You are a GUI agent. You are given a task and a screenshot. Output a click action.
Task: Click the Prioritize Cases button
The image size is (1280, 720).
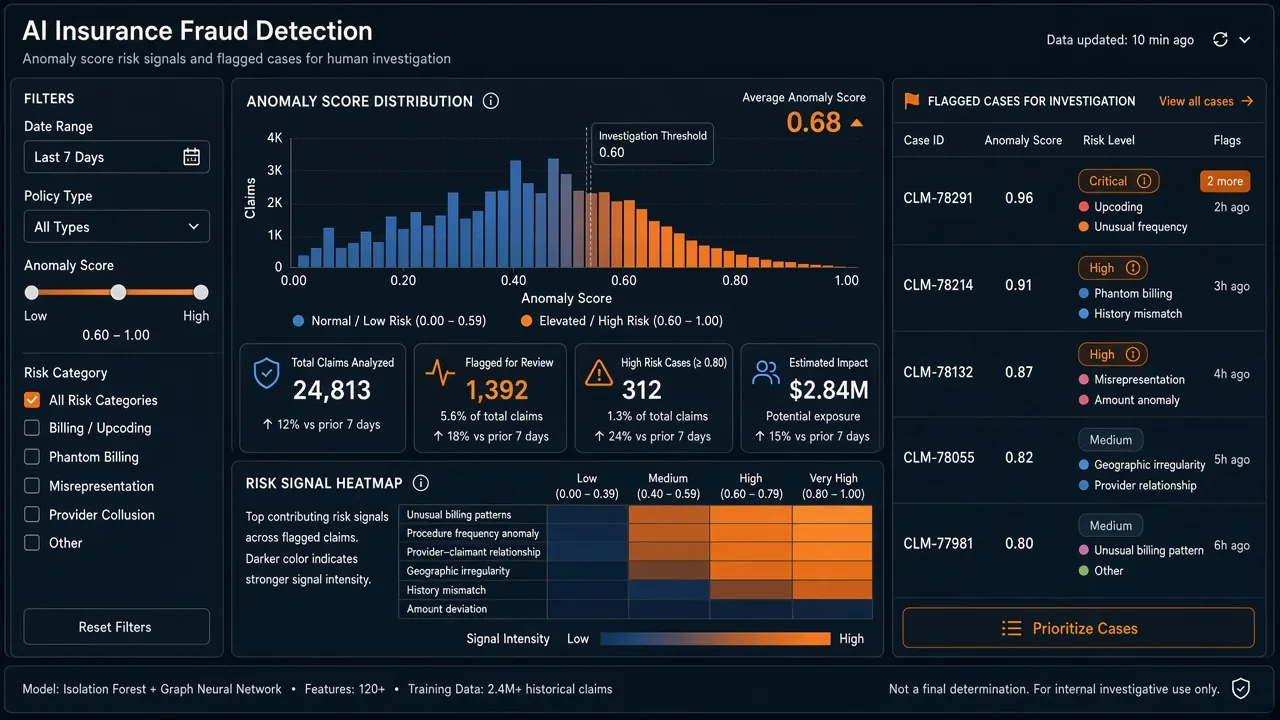1078,628
